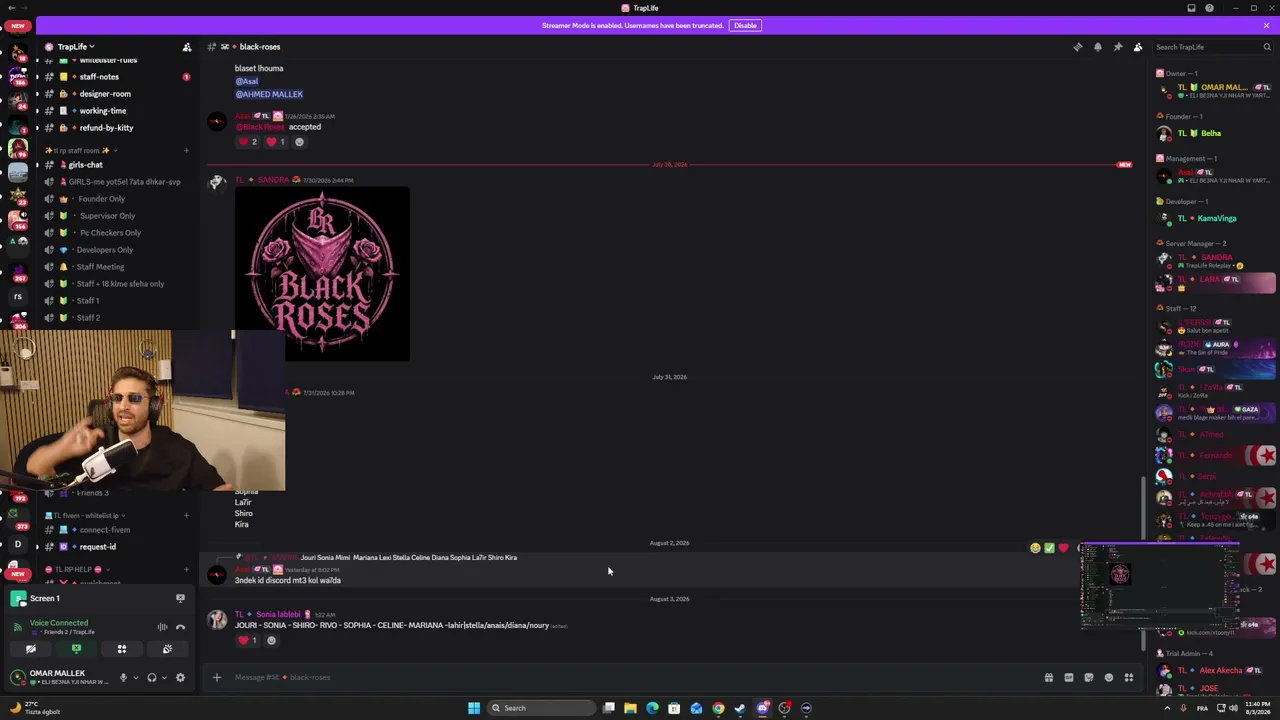This screenshot has width=1280, height=720.
Task: Open headphone output options dropdown arrow
Action: point(164,677)
